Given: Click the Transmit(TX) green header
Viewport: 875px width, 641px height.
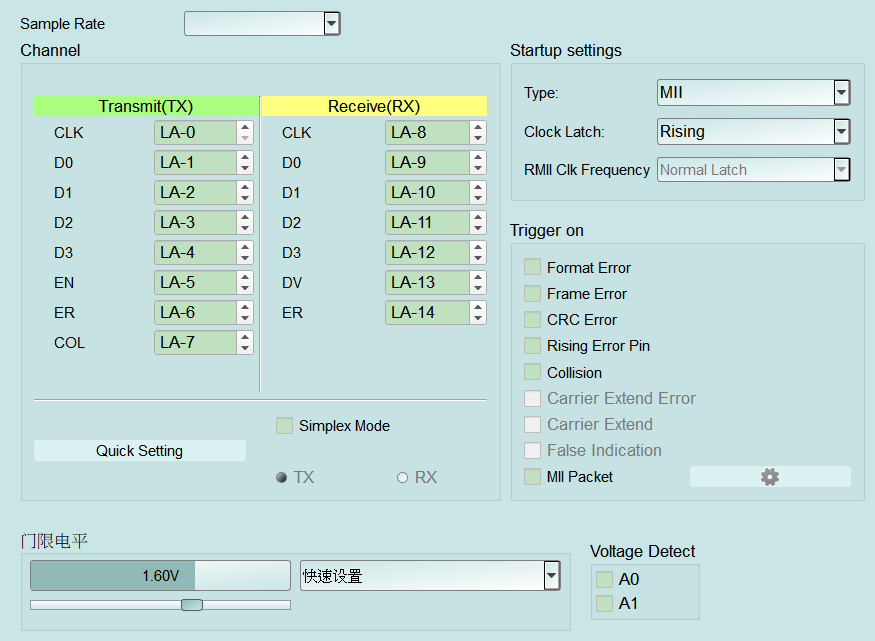Looking at the screenshot, I should point(146,106).
